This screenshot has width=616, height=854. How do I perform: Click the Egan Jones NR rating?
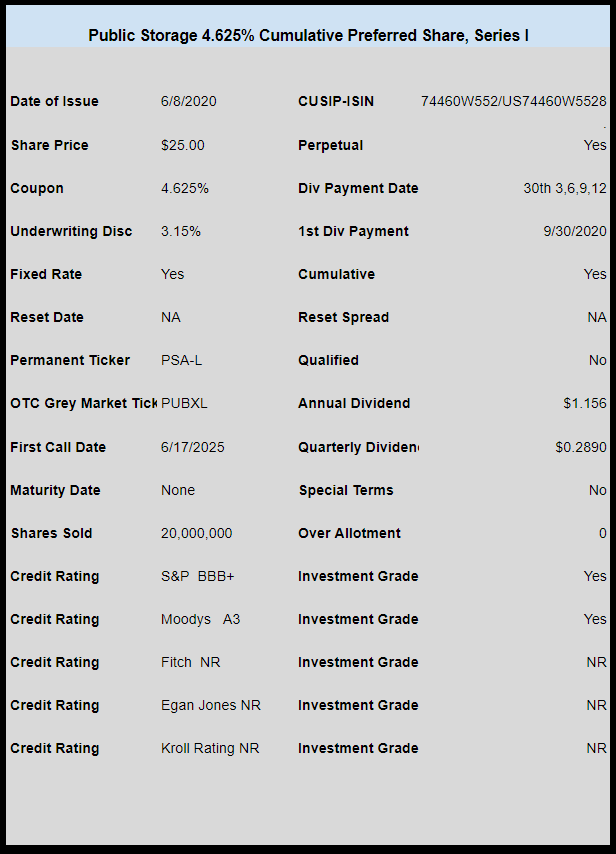pos(211,705)
